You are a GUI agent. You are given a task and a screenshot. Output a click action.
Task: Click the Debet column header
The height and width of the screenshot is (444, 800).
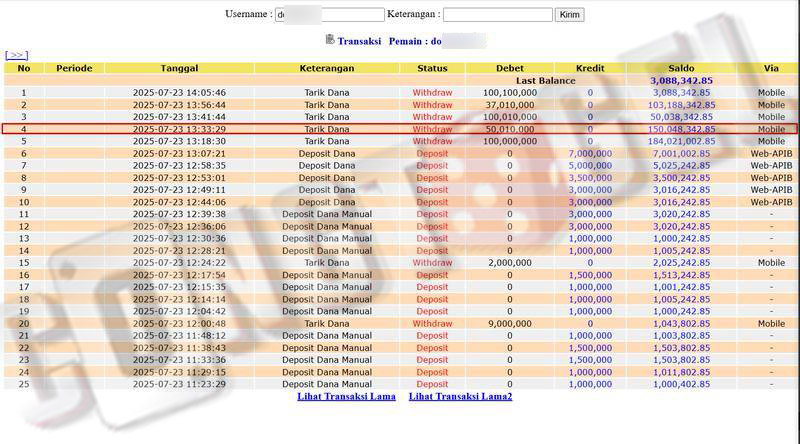509,68
